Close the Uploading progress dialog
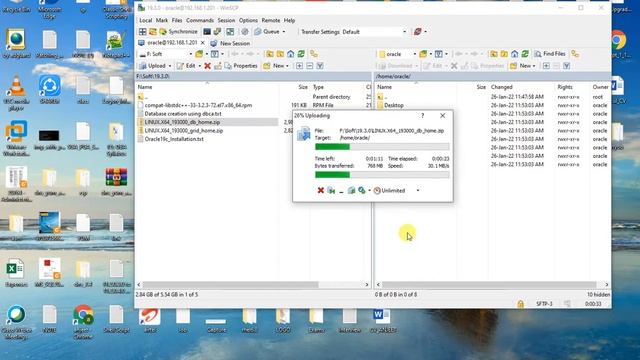 [442, 116]
